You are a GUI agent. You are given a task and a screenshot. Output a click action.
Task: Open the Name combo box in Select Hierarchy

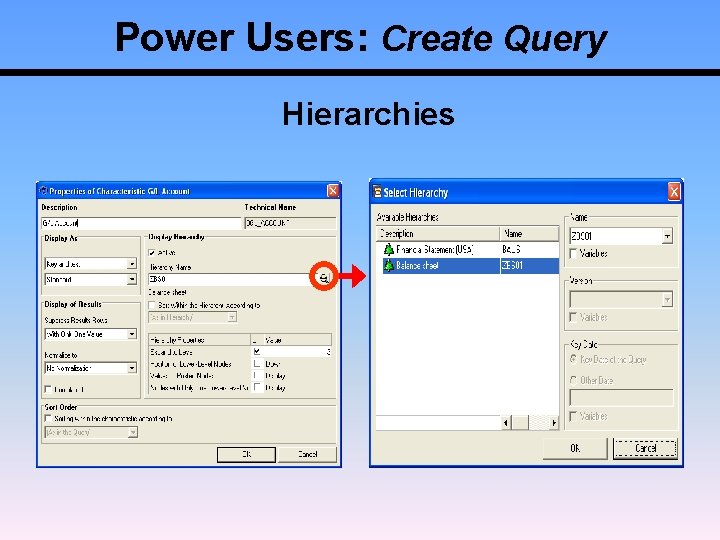[x=667, y=236]
